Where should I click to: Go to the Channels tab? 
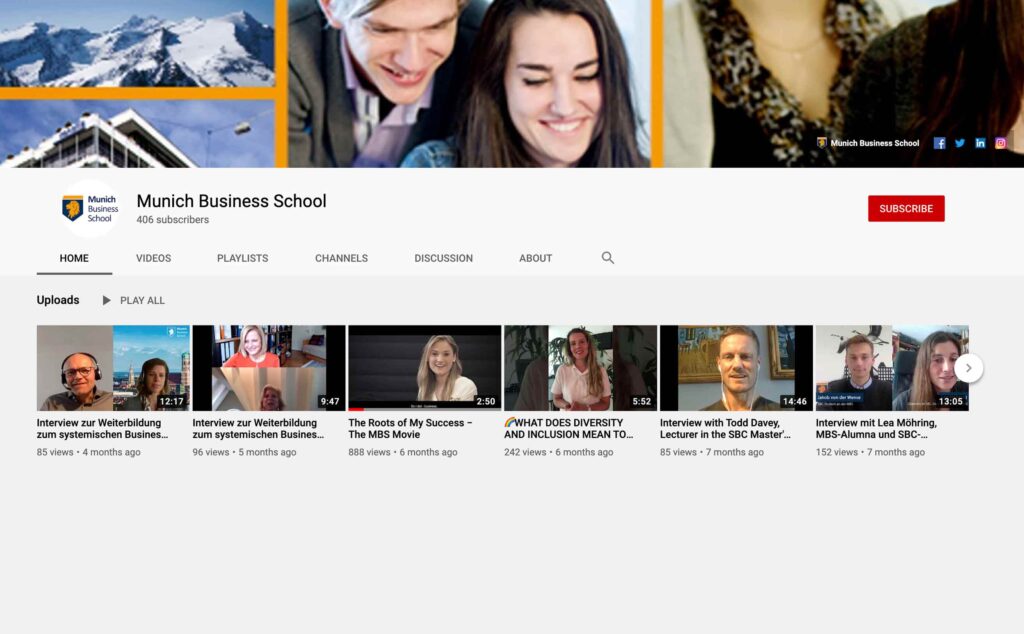[342, 259]
